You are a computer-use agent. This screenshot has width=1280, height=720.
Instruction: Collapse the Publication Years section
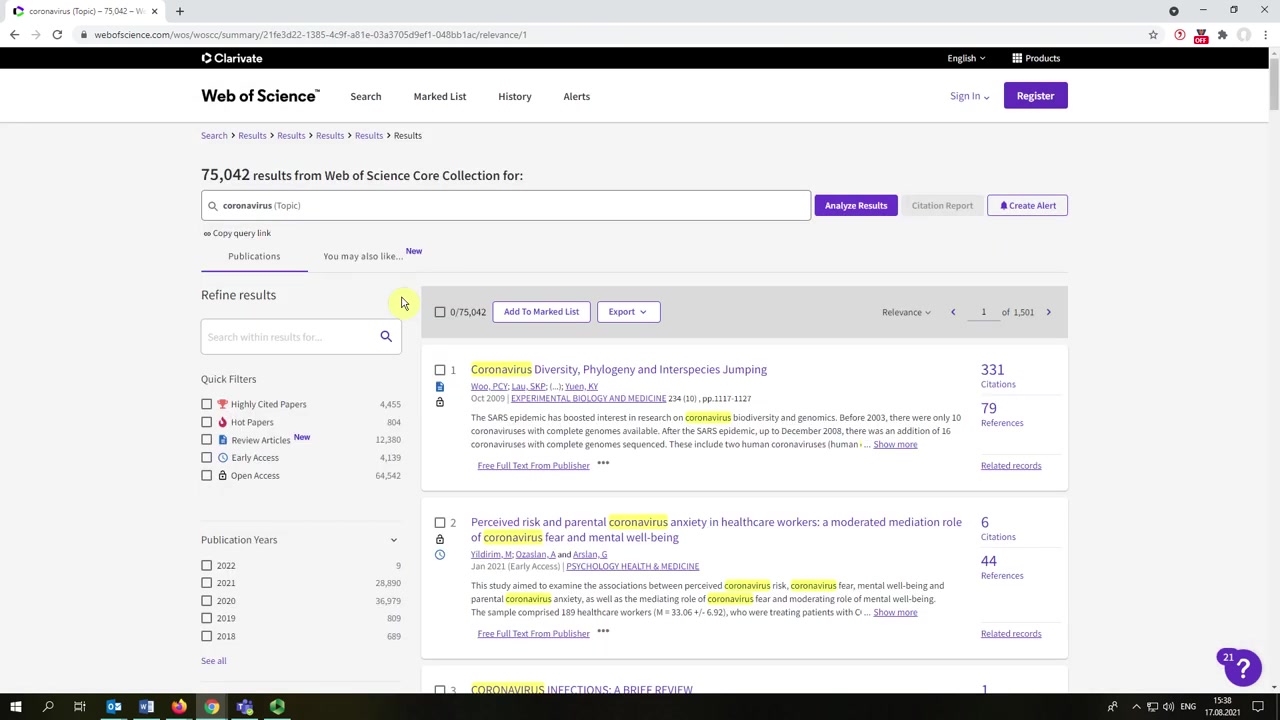point(393,540)
